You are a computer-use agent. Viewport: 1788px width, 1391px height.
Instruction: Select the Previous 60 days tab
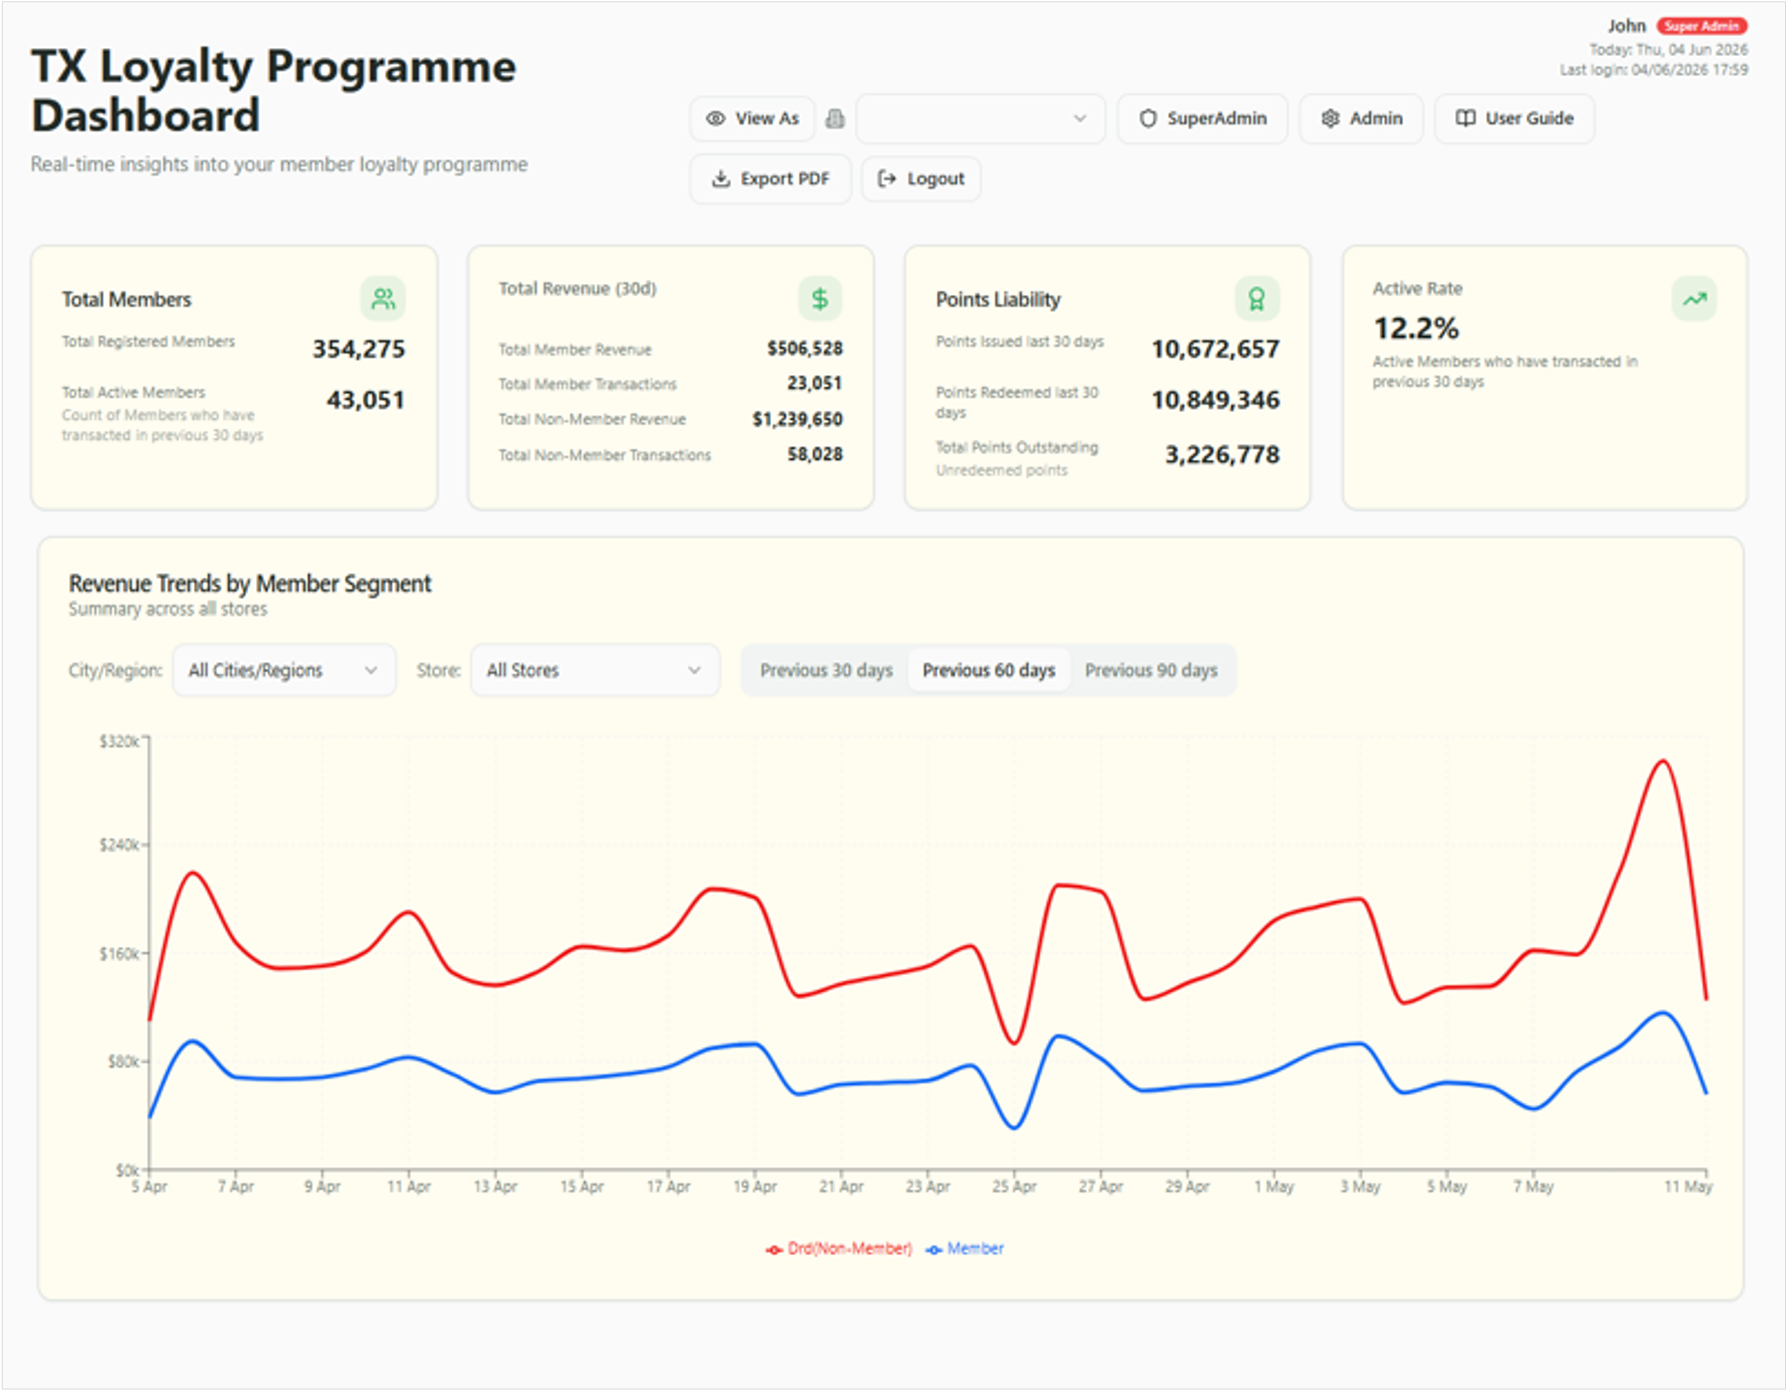tap(989, 670)
